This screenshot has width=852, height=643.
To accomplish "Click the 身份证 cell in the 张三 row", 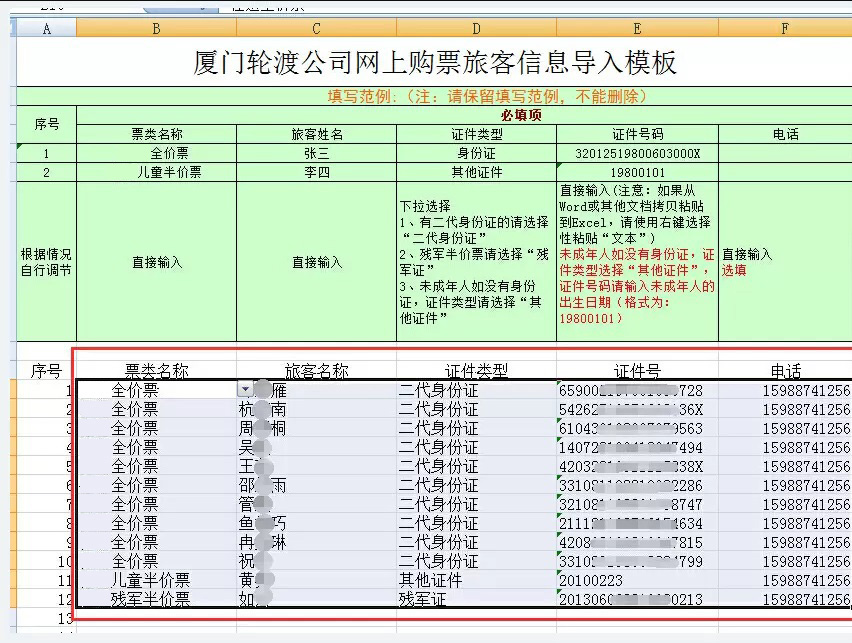I will pos(477,153).
